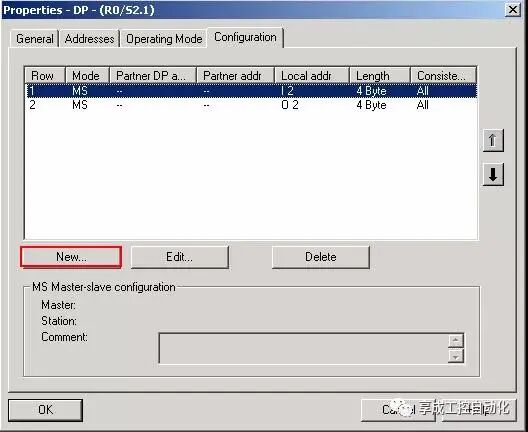This screenshot has height=432, width=528.
Task: Click the Edit... button
Action: (179, 257)
